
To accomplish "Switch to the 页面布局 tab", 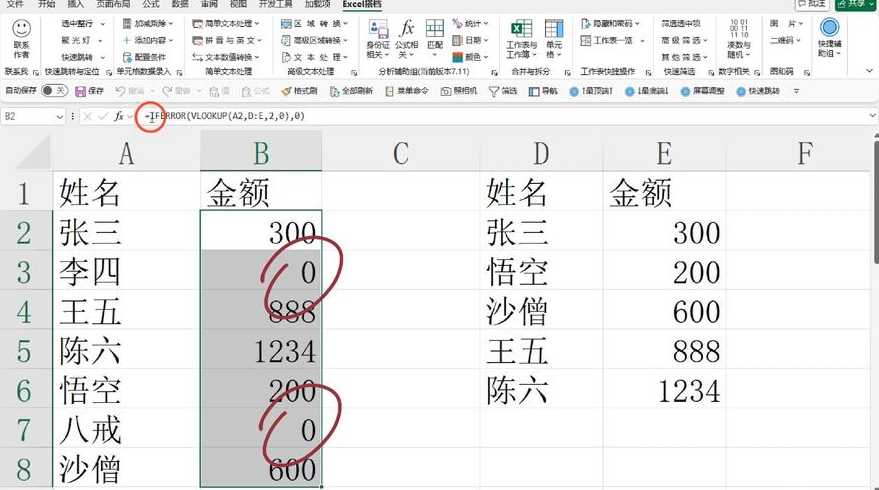I will pos(113,4).
